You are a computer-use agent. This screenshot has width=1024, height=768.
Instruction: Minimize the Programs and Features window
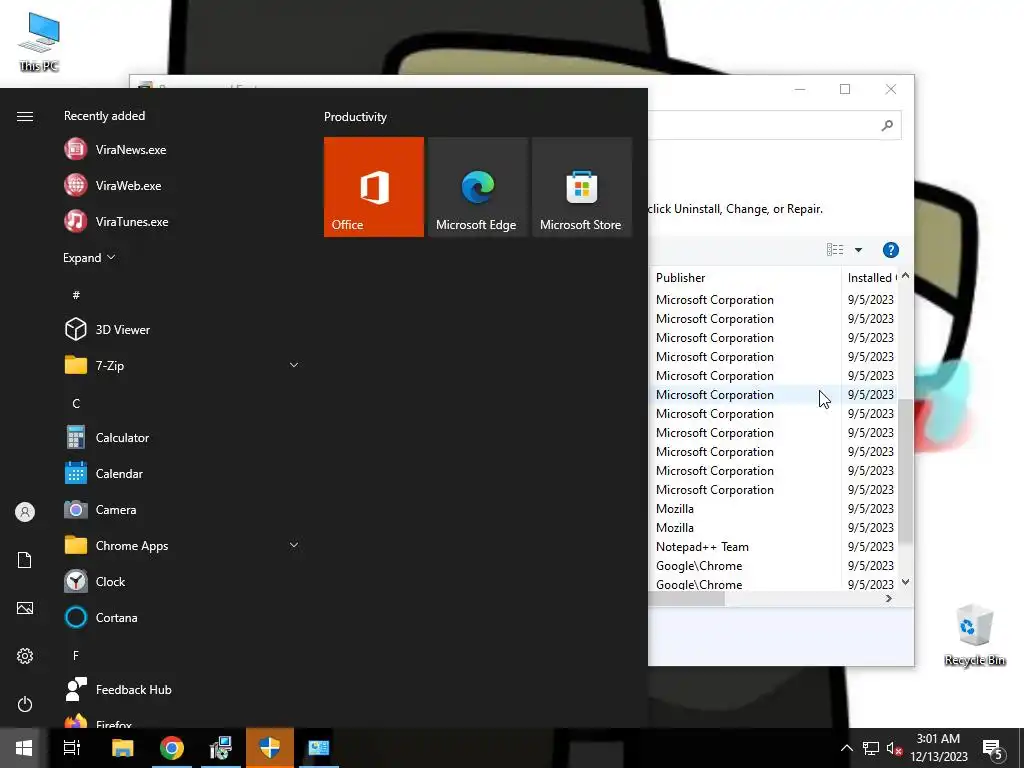click(x=800, y=89)
